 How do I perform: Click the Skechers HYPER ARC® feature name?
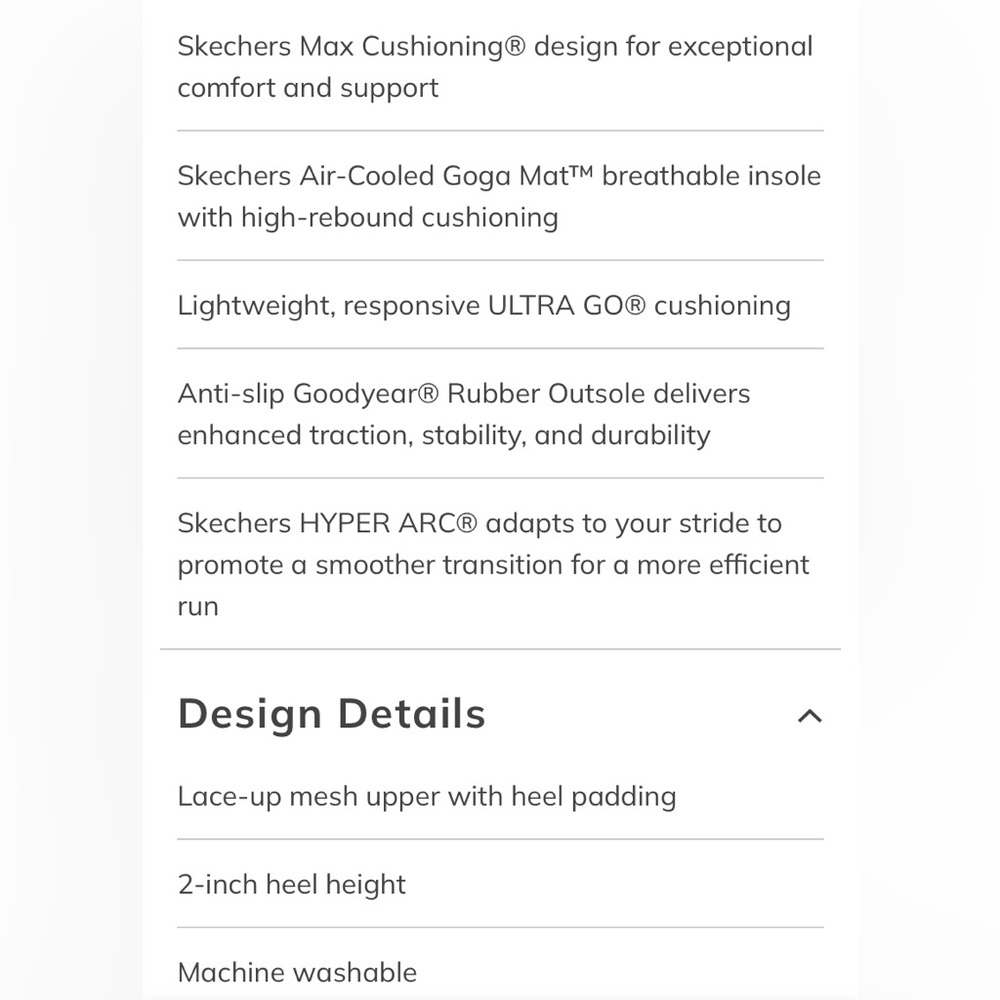click(327, 524)
